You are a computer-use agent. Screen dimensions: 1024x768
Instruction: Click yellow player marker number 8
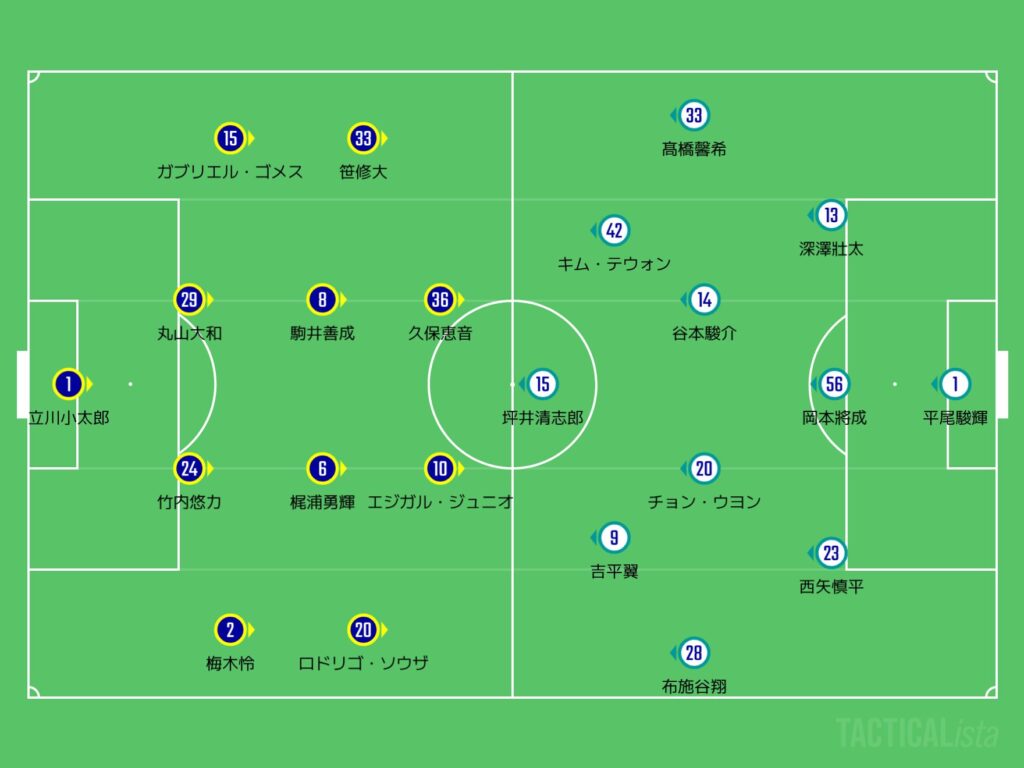coord(321,299)
